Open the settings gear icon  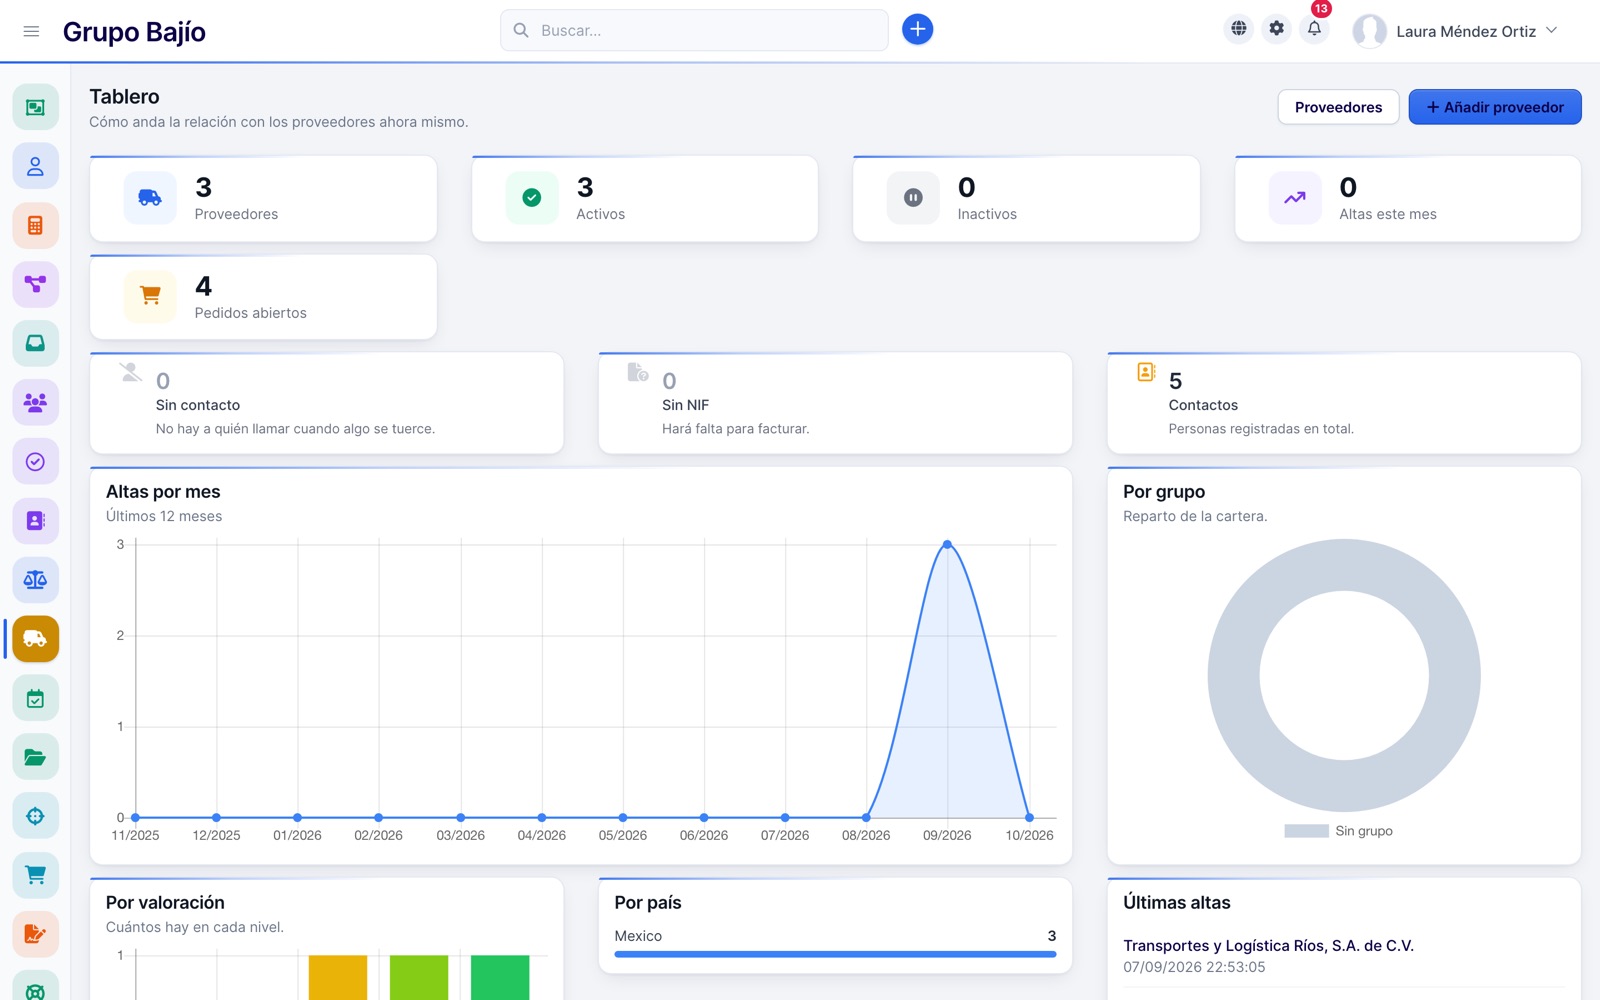coord(1276,29)
